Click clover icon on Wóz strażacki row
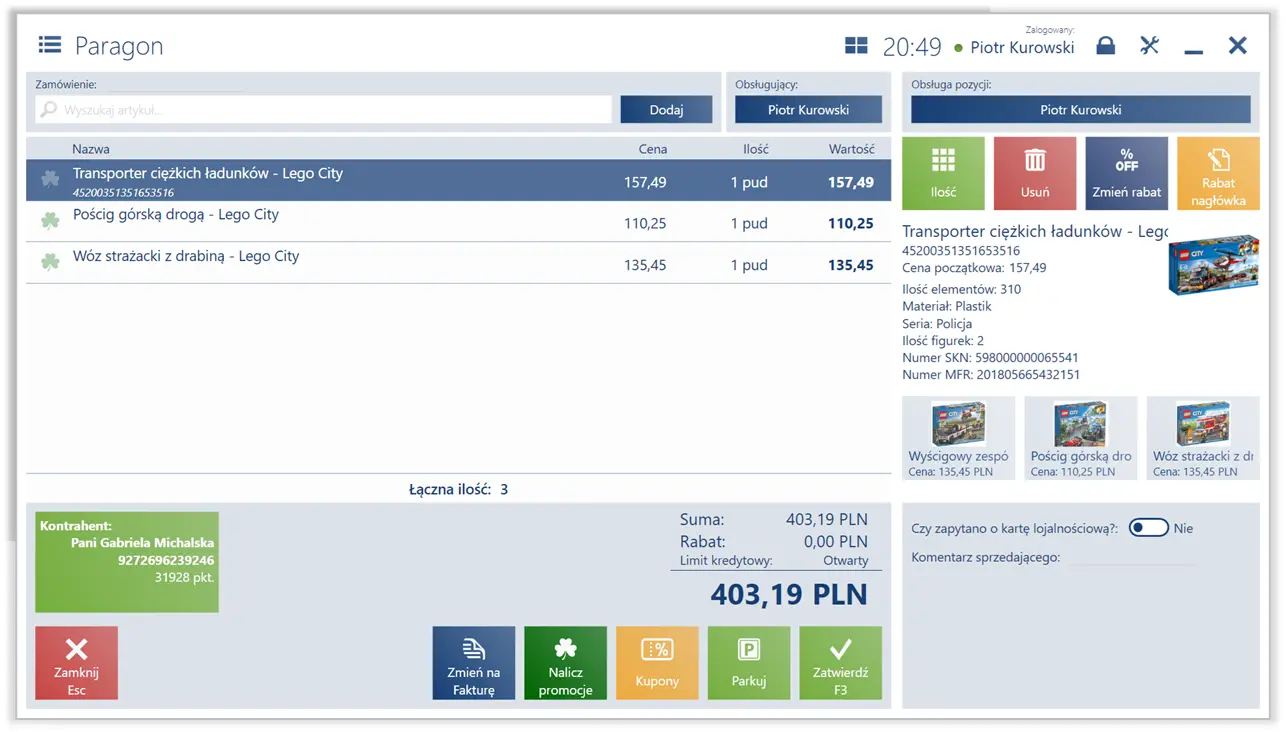This screenshot has height=732, width=1286. 49,262
